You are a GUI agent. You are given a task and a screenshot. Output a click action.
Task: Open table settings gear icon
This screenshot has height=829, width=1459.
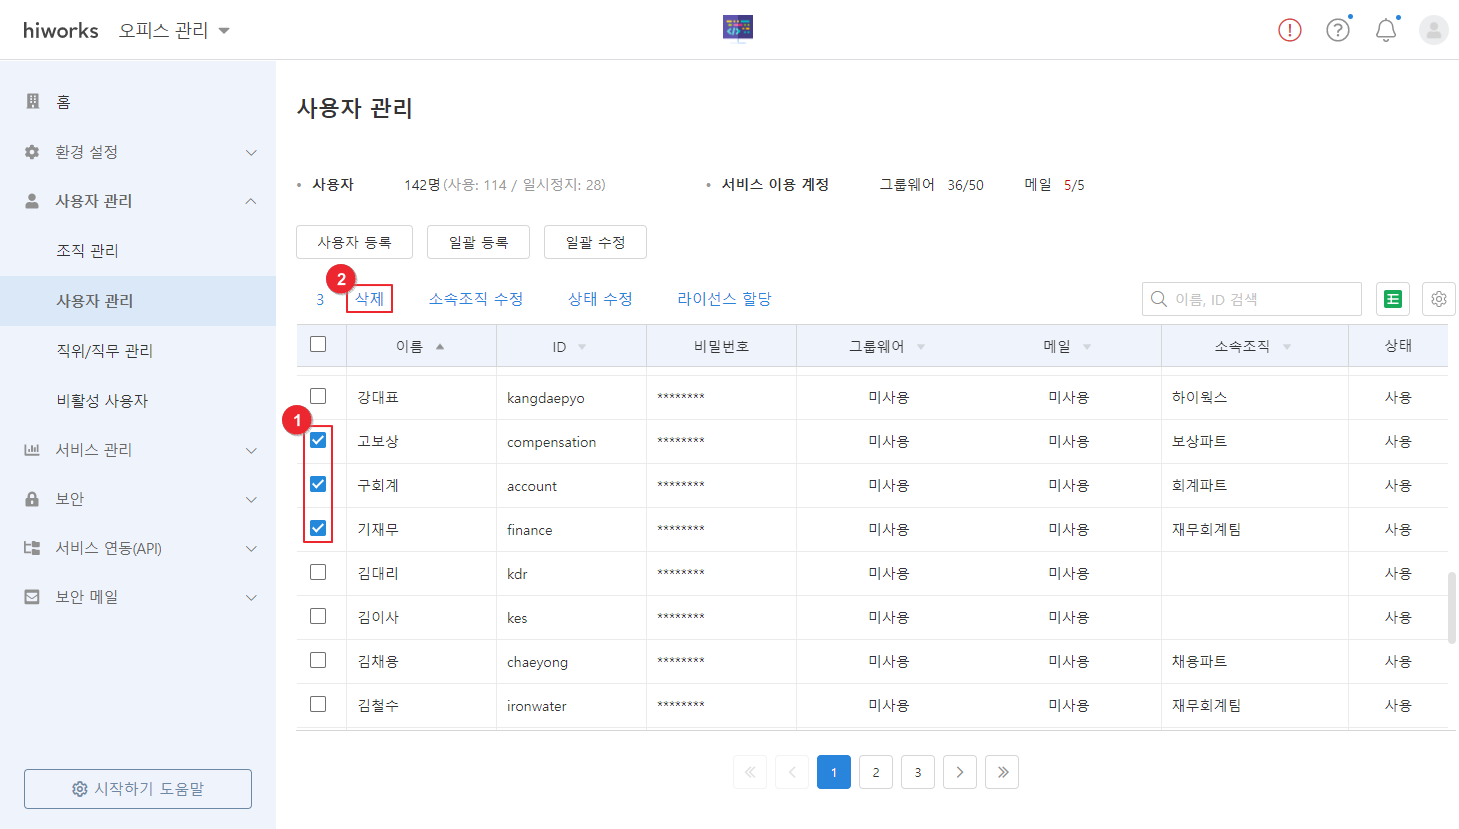[x=1438, y=299]
